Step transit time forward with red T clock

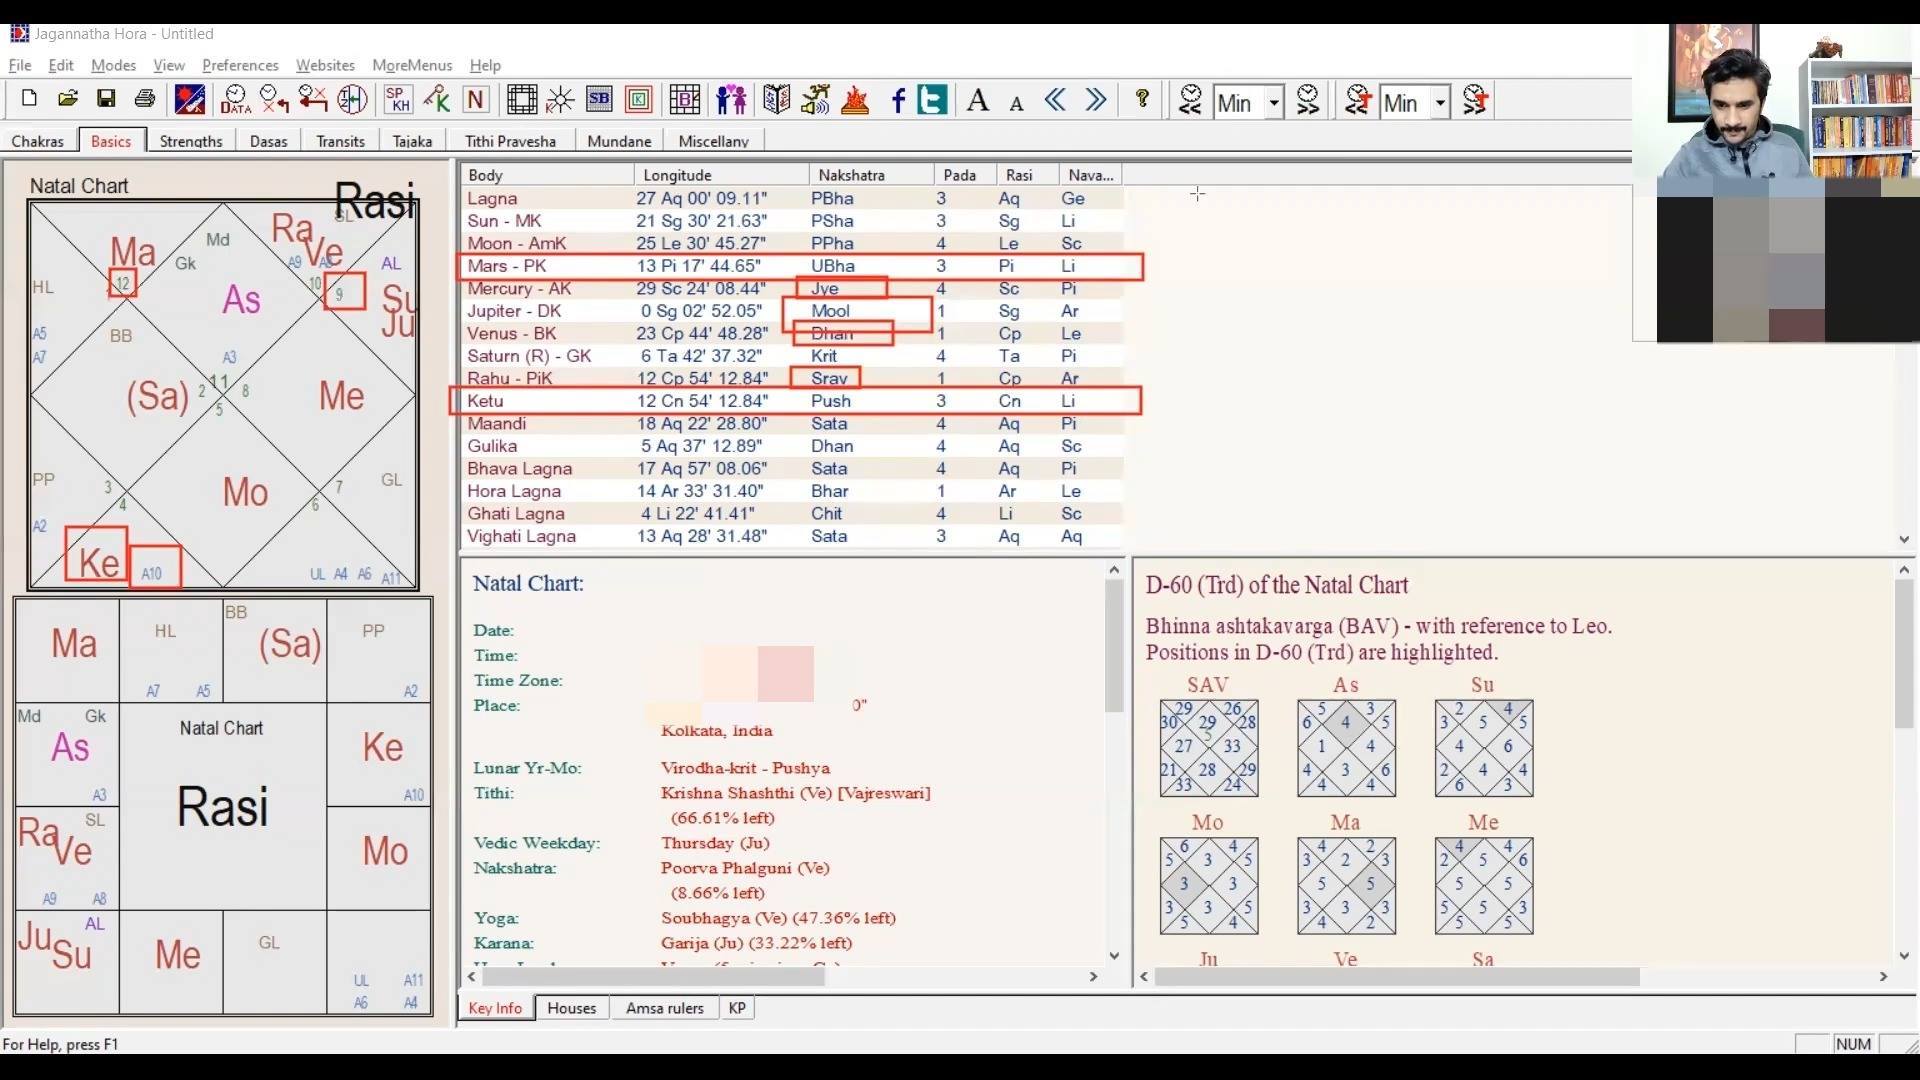(1476, 100)
